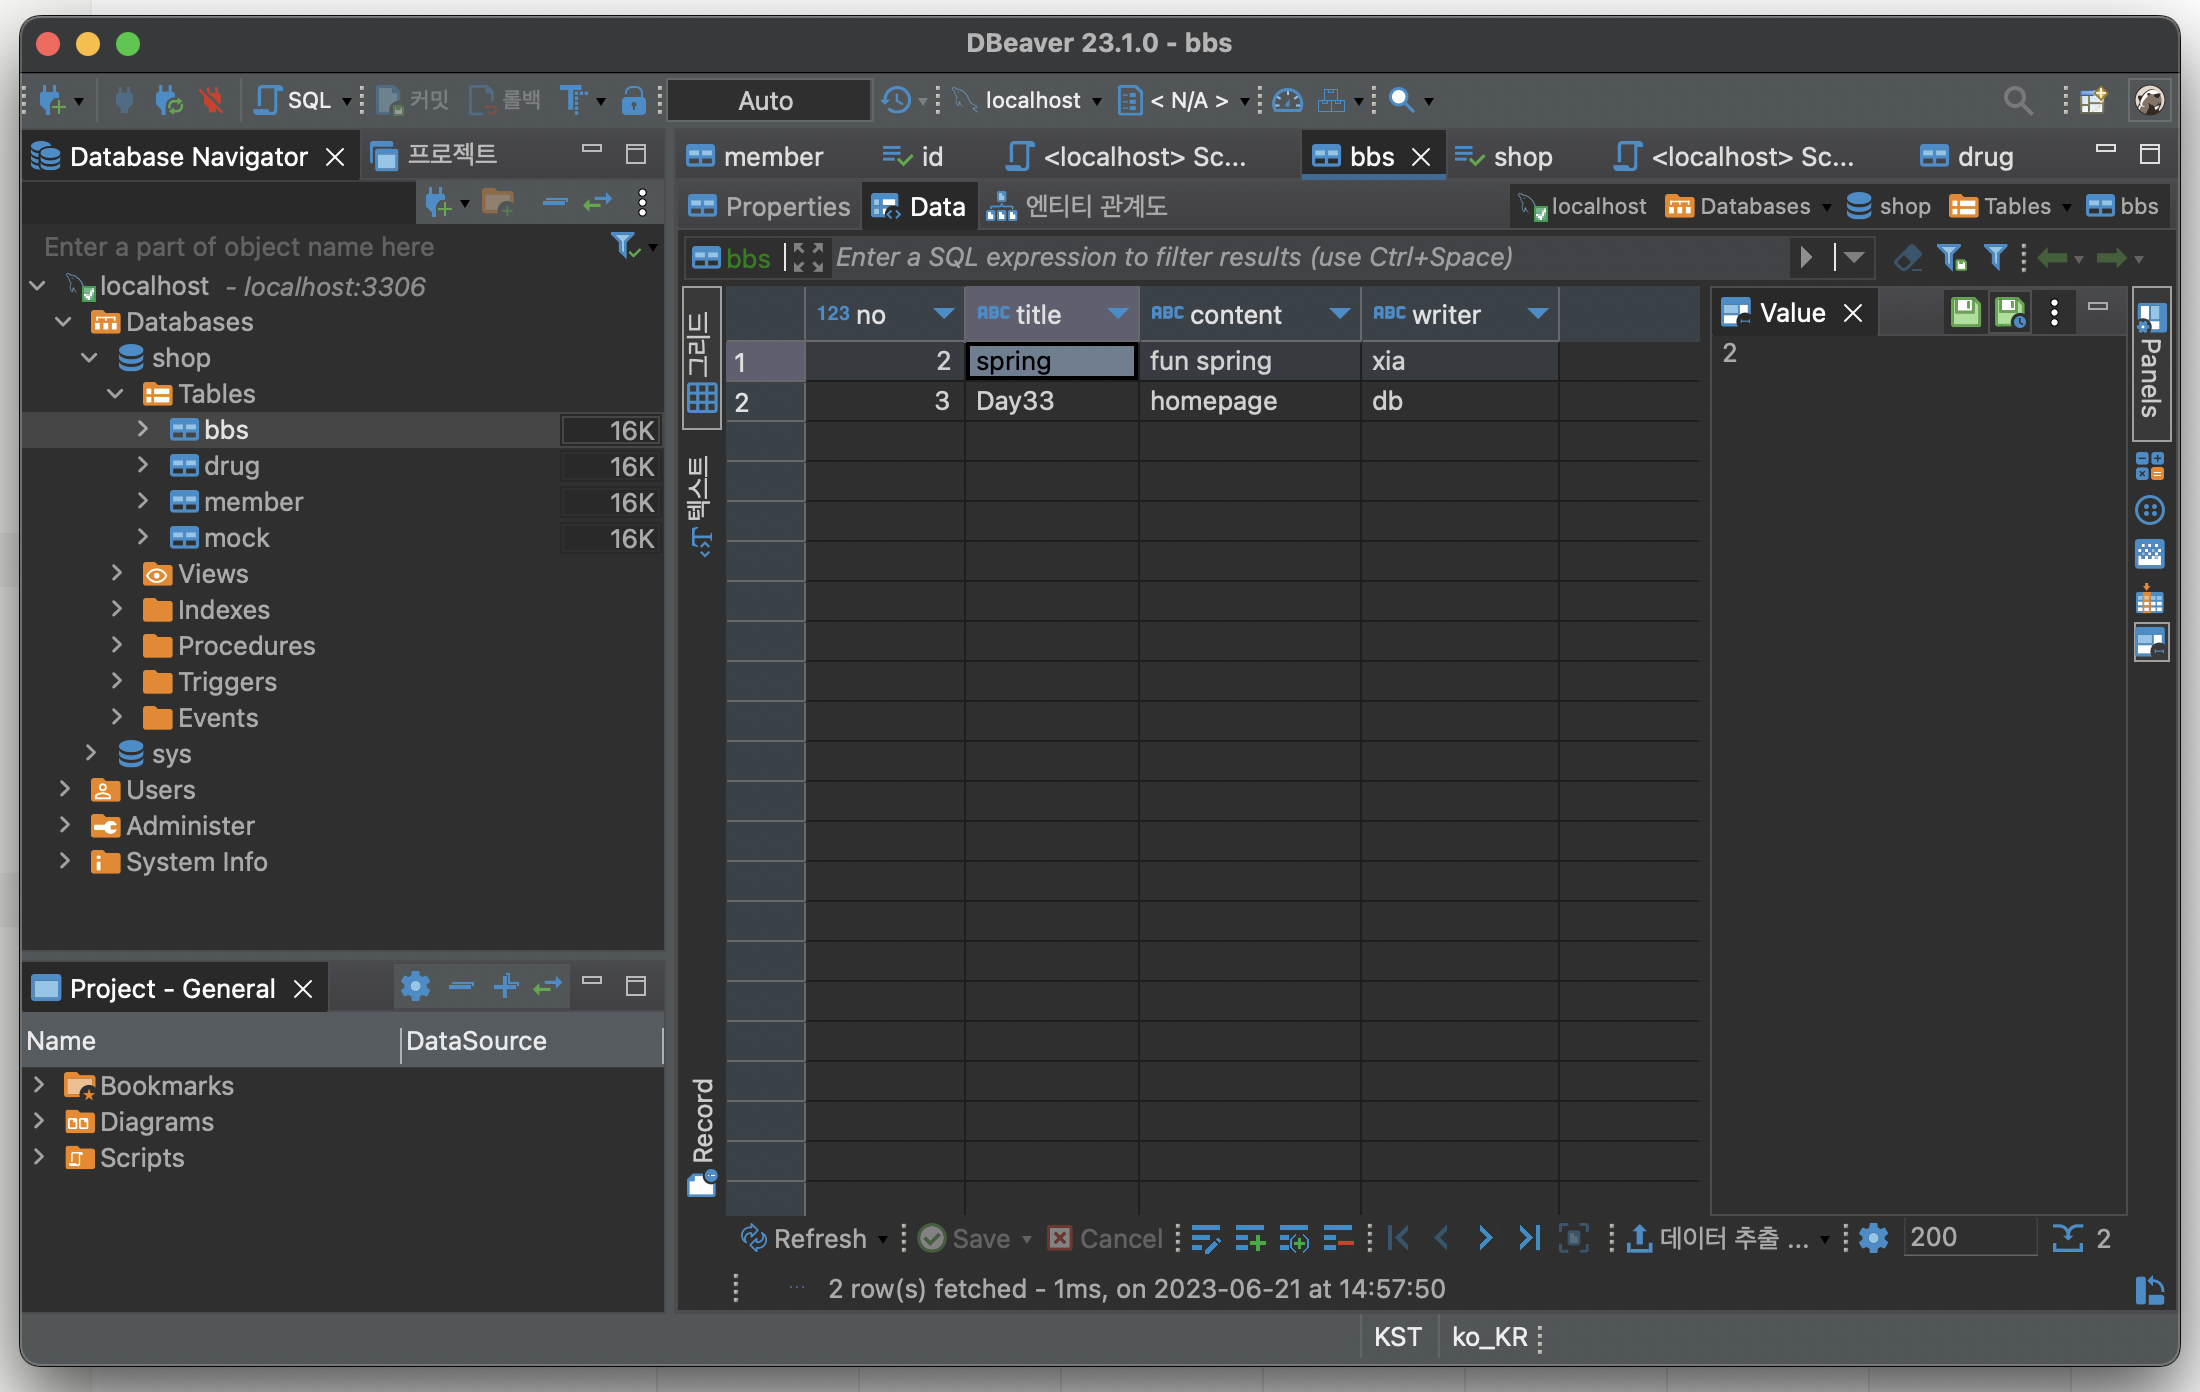Click the add row icon
This screenshot has width=2200, height=1392.
[1249, 1238]
